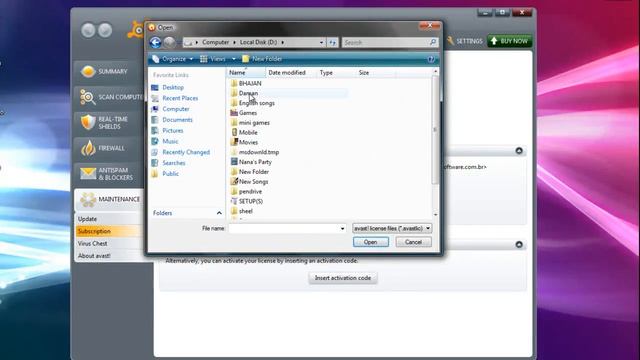Create a New Folder from toolbar
Viewport: 640px width, 360px height.
pos(262,59)
